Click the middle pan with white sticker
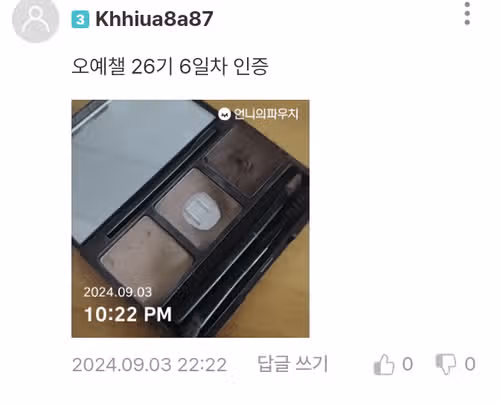The image size is (500, 404). (x=199, y=208)
